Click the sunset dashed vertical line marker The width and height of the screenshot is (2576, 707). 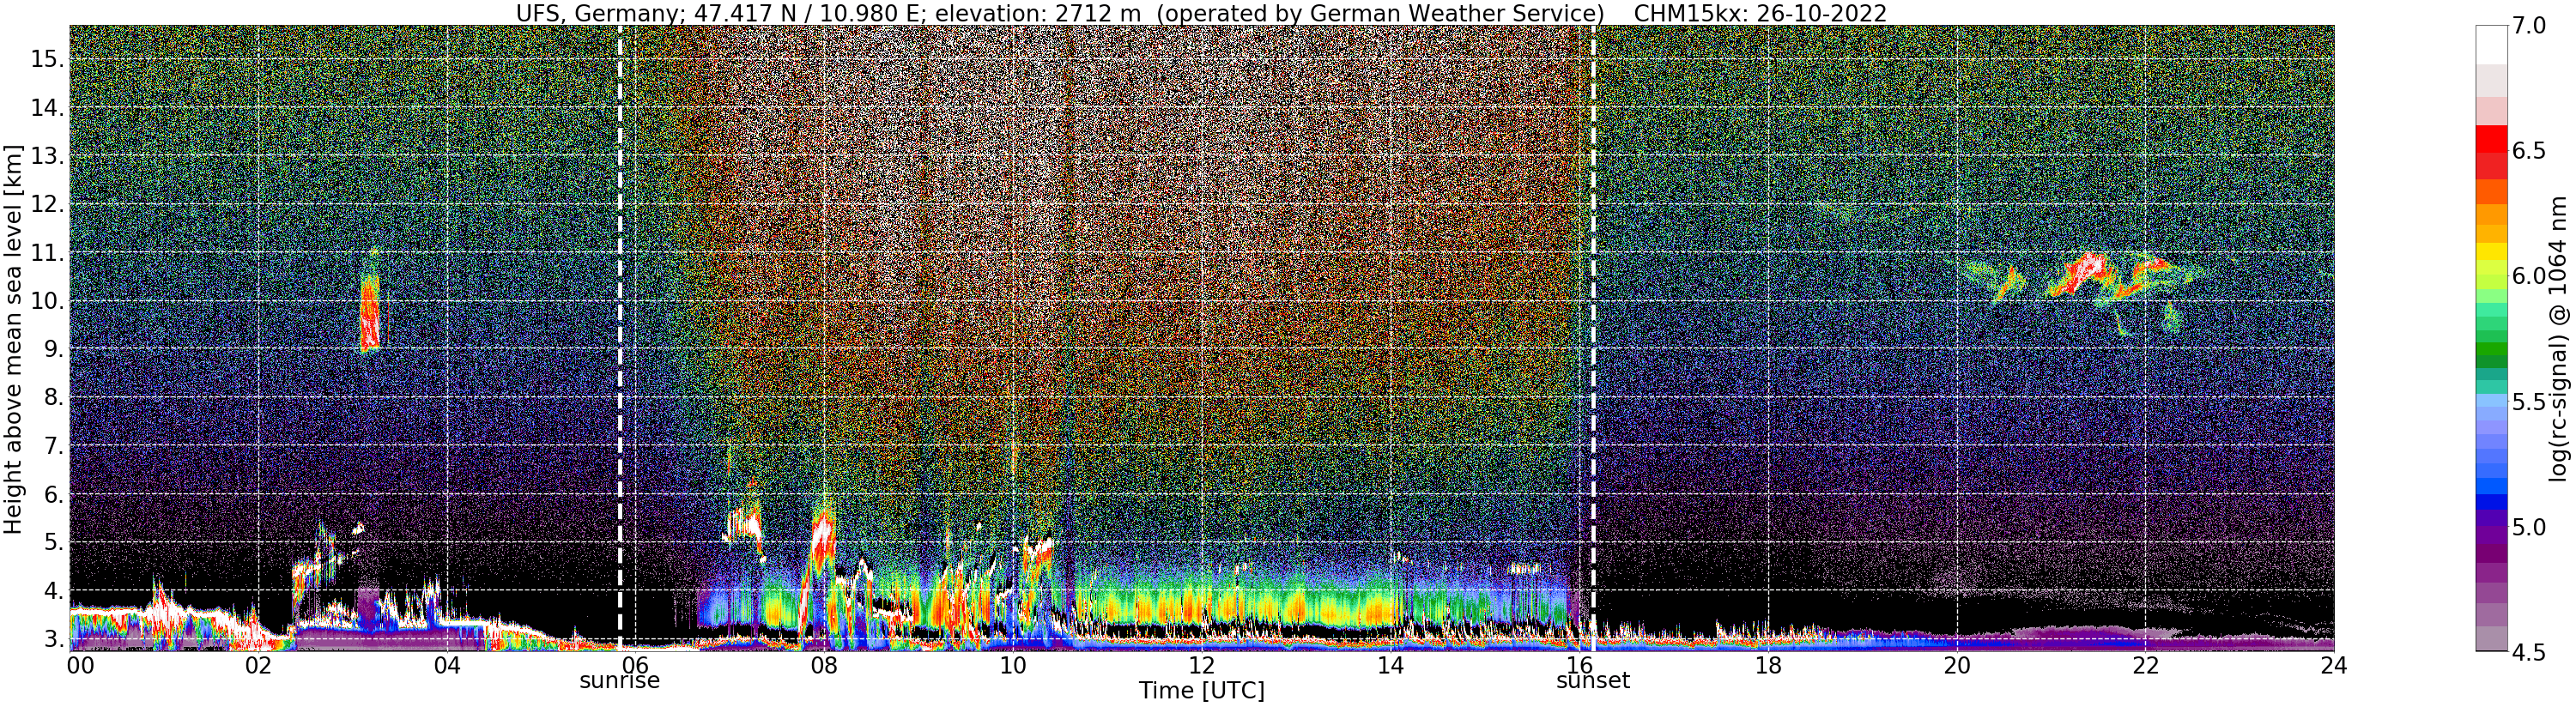click(1593, 338)
